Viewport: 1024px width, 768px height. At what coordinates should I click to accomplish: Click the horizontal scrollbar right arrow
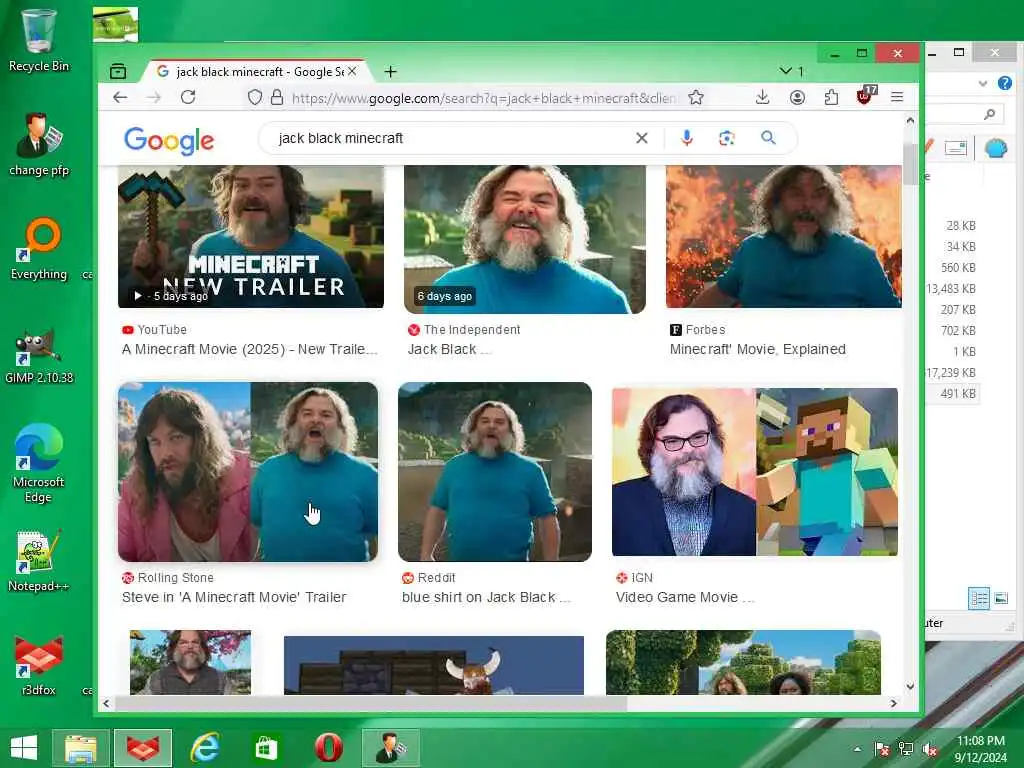pos(894,703)
